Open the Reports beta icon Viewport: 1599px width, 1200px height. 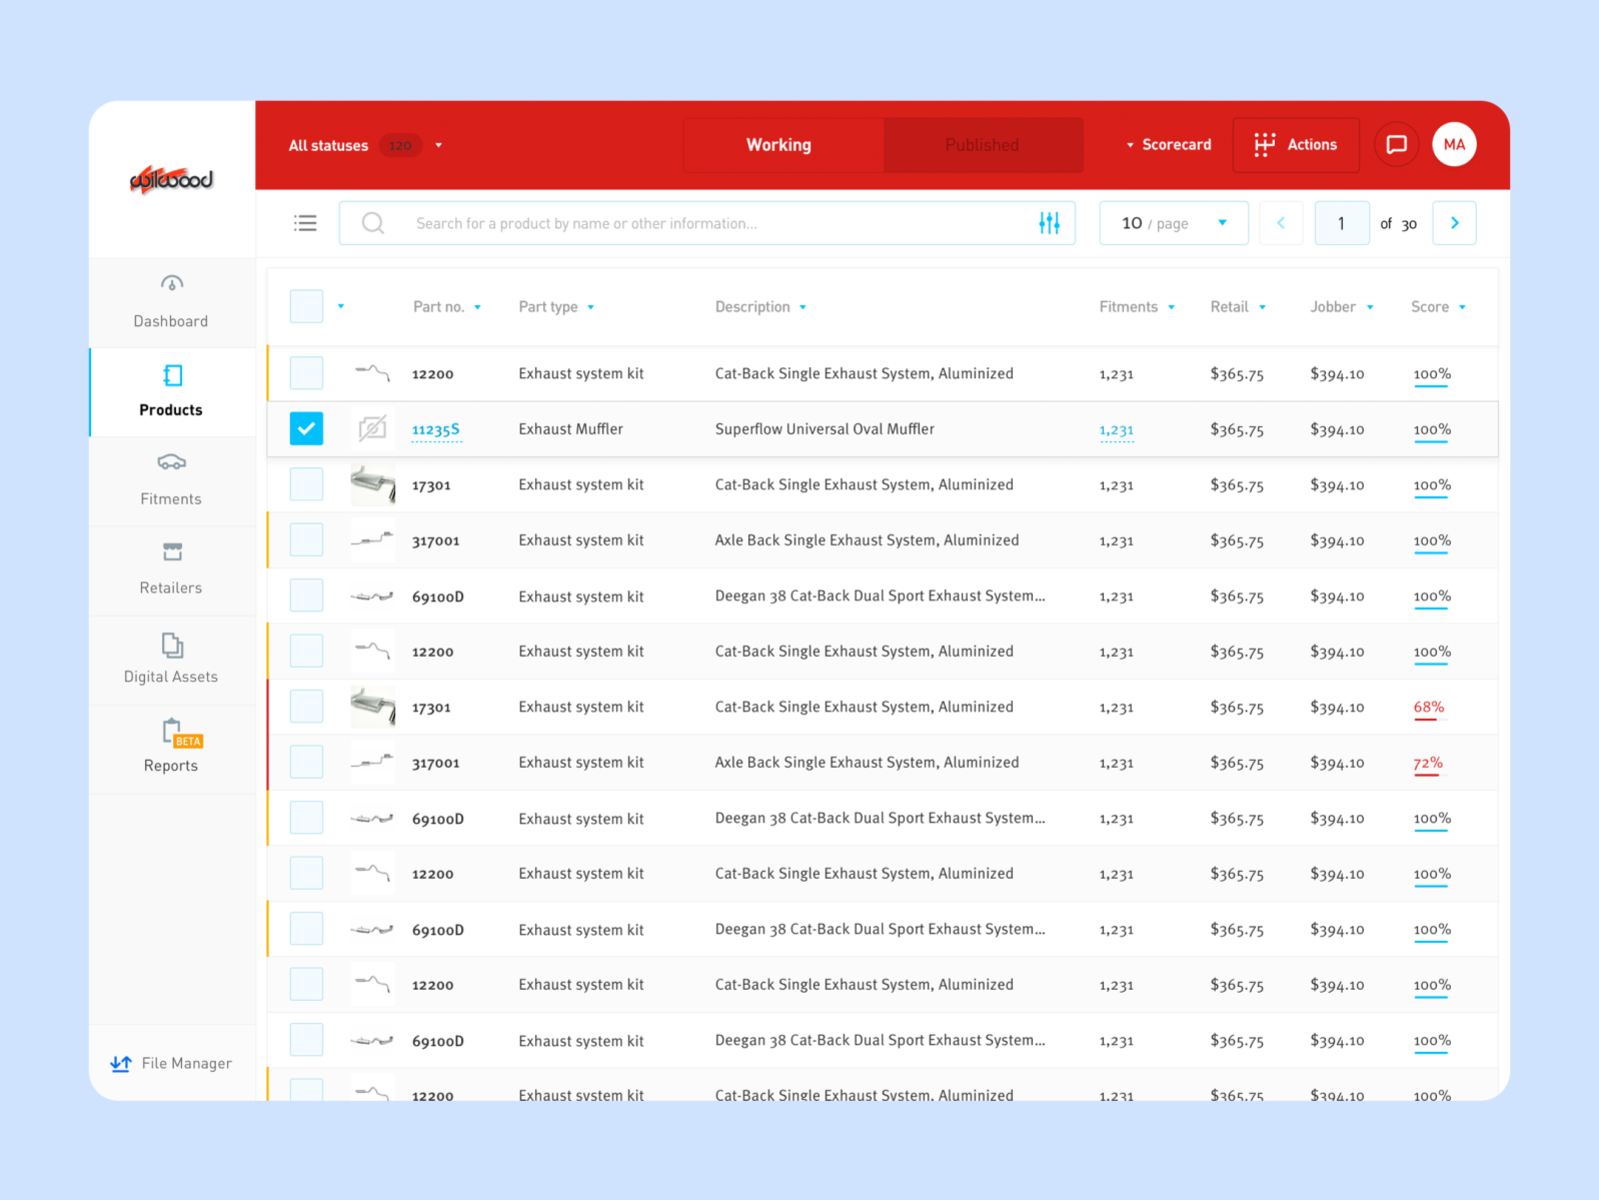tap(181, 733)
